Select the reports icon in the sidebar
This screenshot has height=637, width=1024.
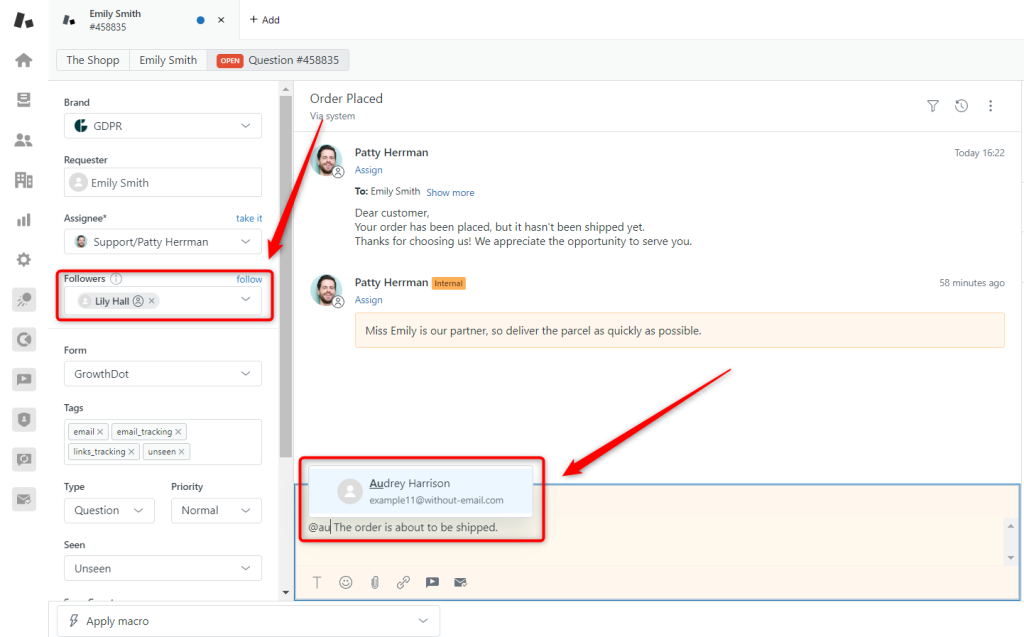coord(22,219)
